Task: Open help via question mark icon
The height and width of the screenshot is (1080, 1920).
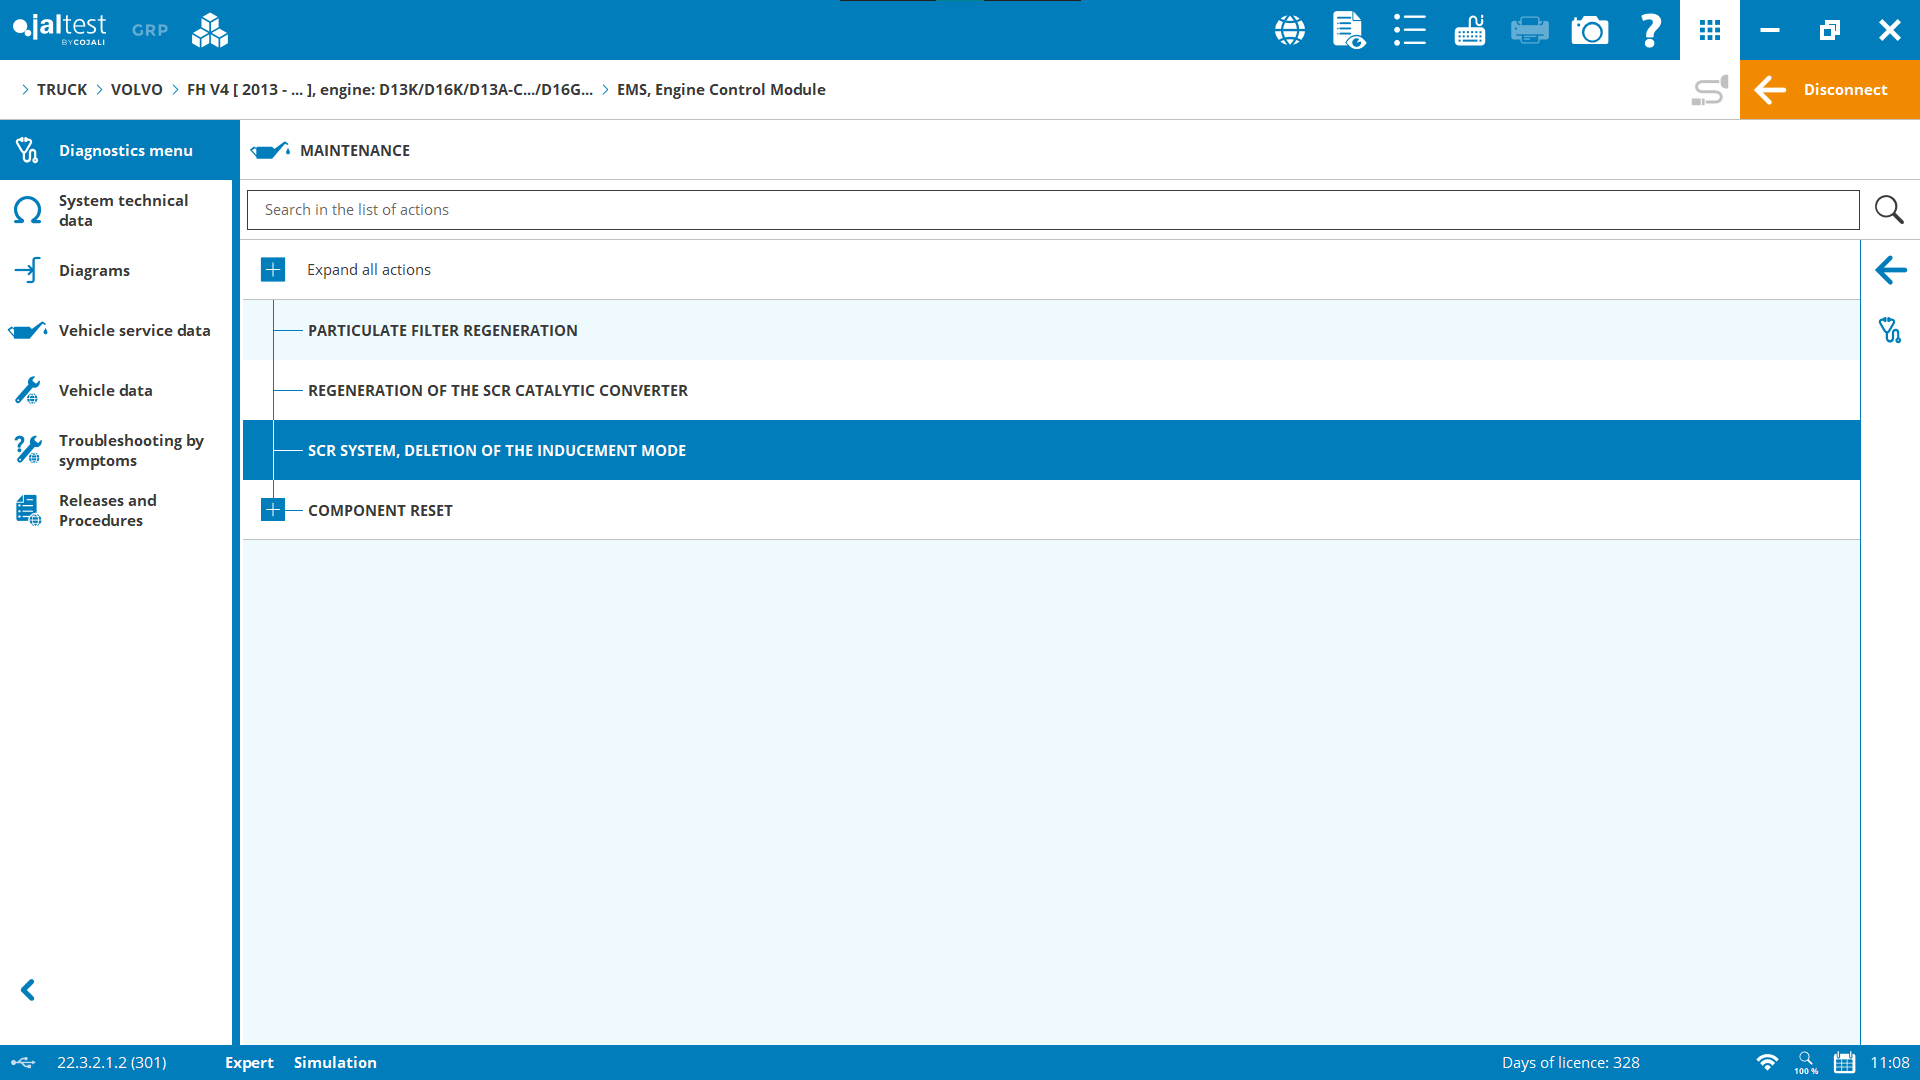Action: tap(1650, 30)
